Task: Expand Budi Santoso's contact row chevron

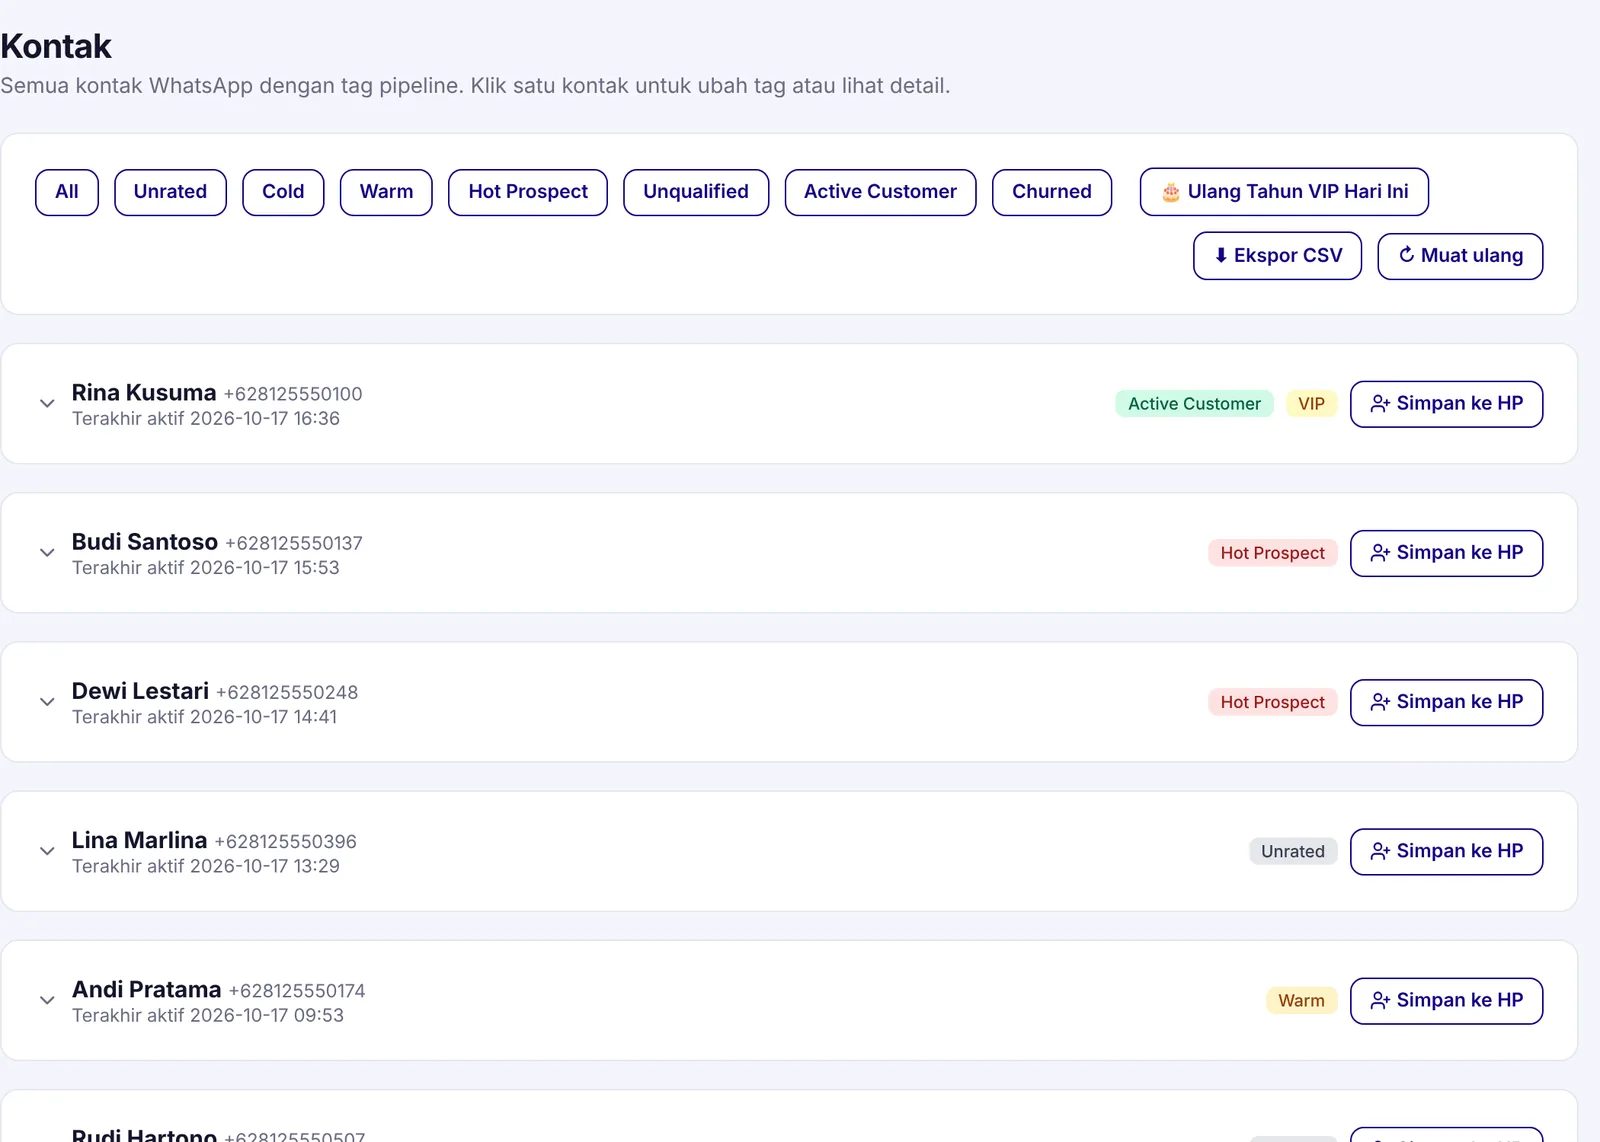Action: point(47,553)
